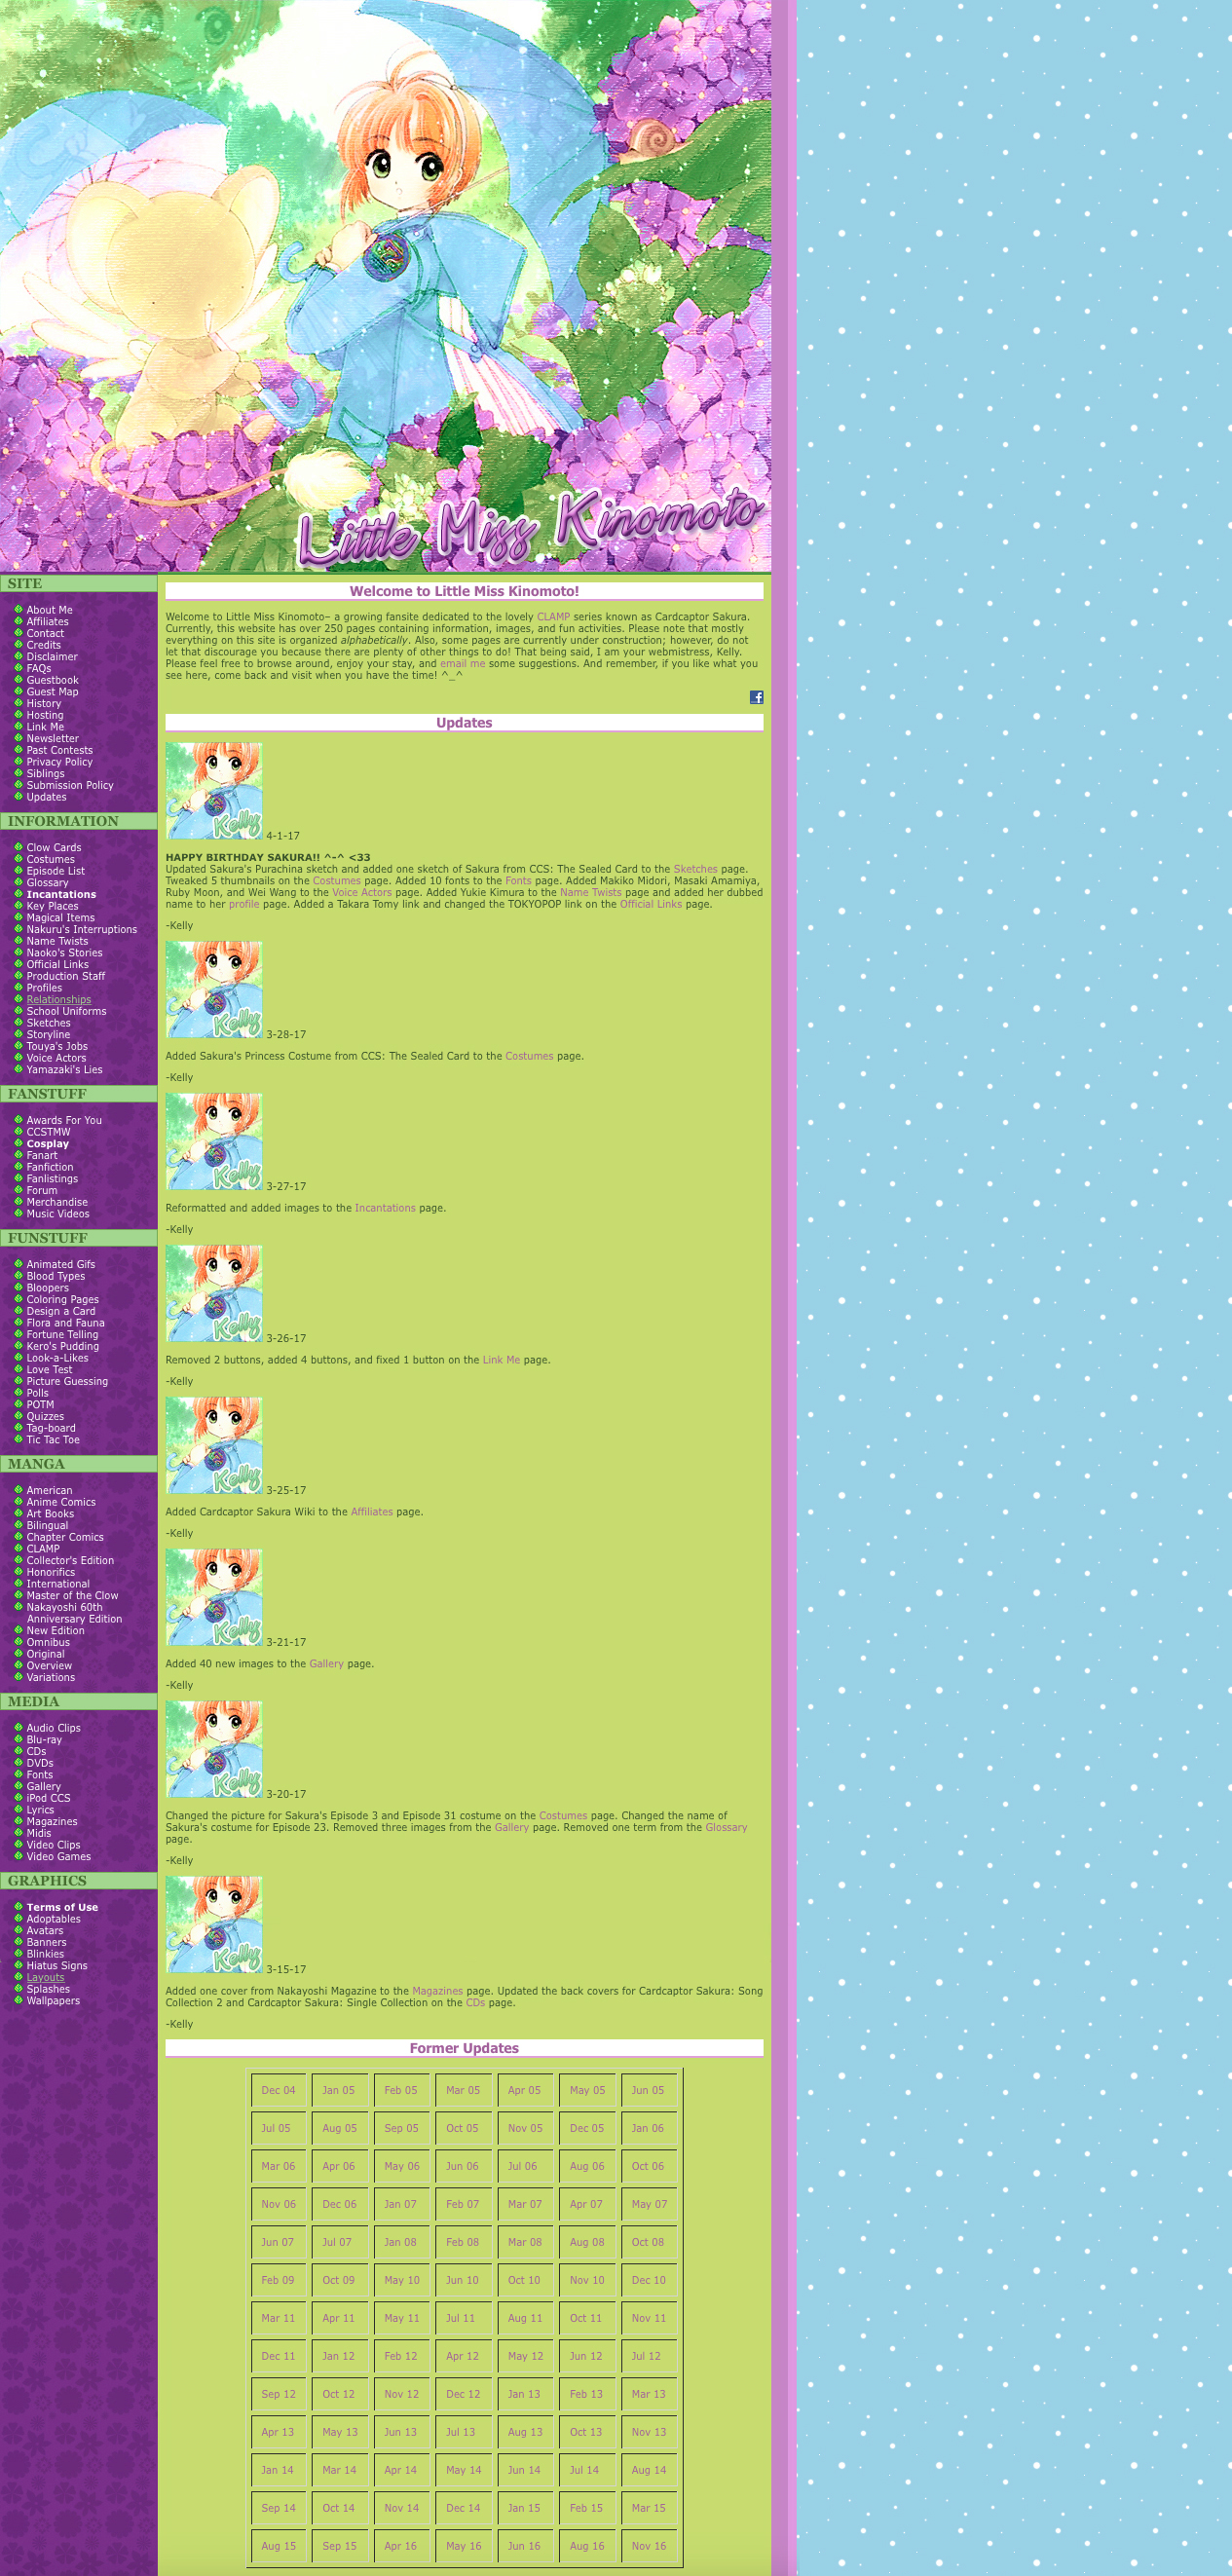1232x2576 pixels.
Task: Click the Kelly avatar next to 3-15-17
Action: pyautogui.click(x=214, y=1925)
